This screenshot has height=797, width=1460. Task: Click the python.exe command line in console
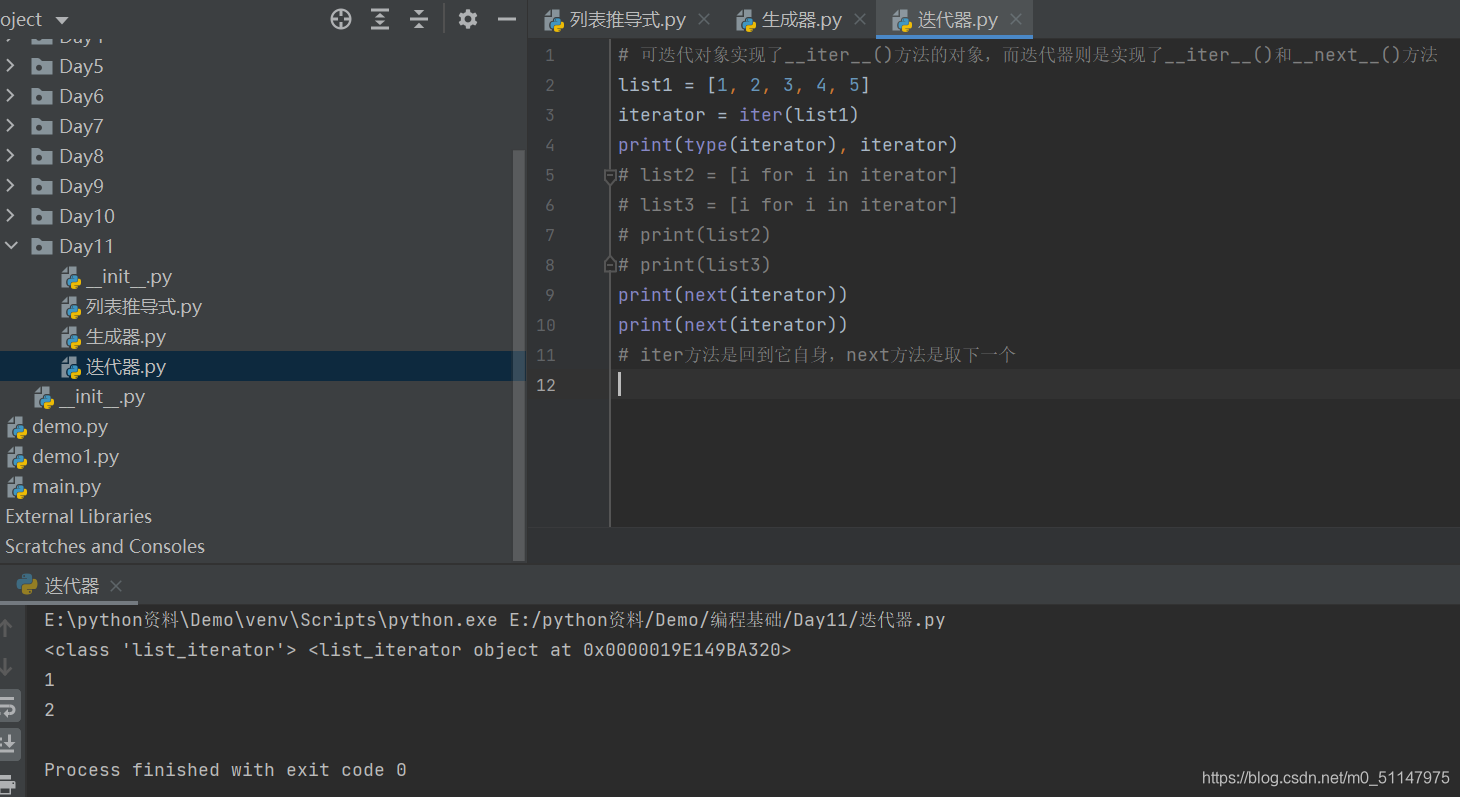pos(495,620)
